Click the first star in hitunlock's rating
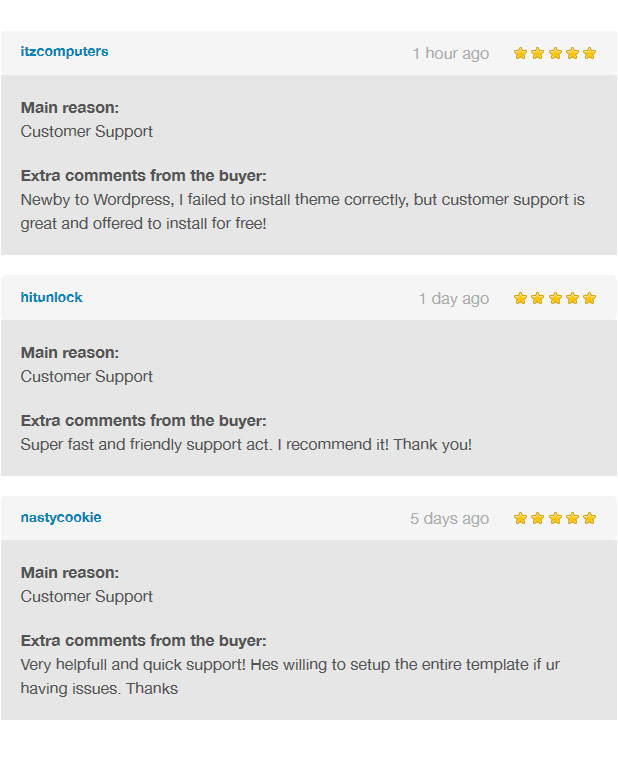The width and height of the screenshot is (618, 760). point(520,298)
